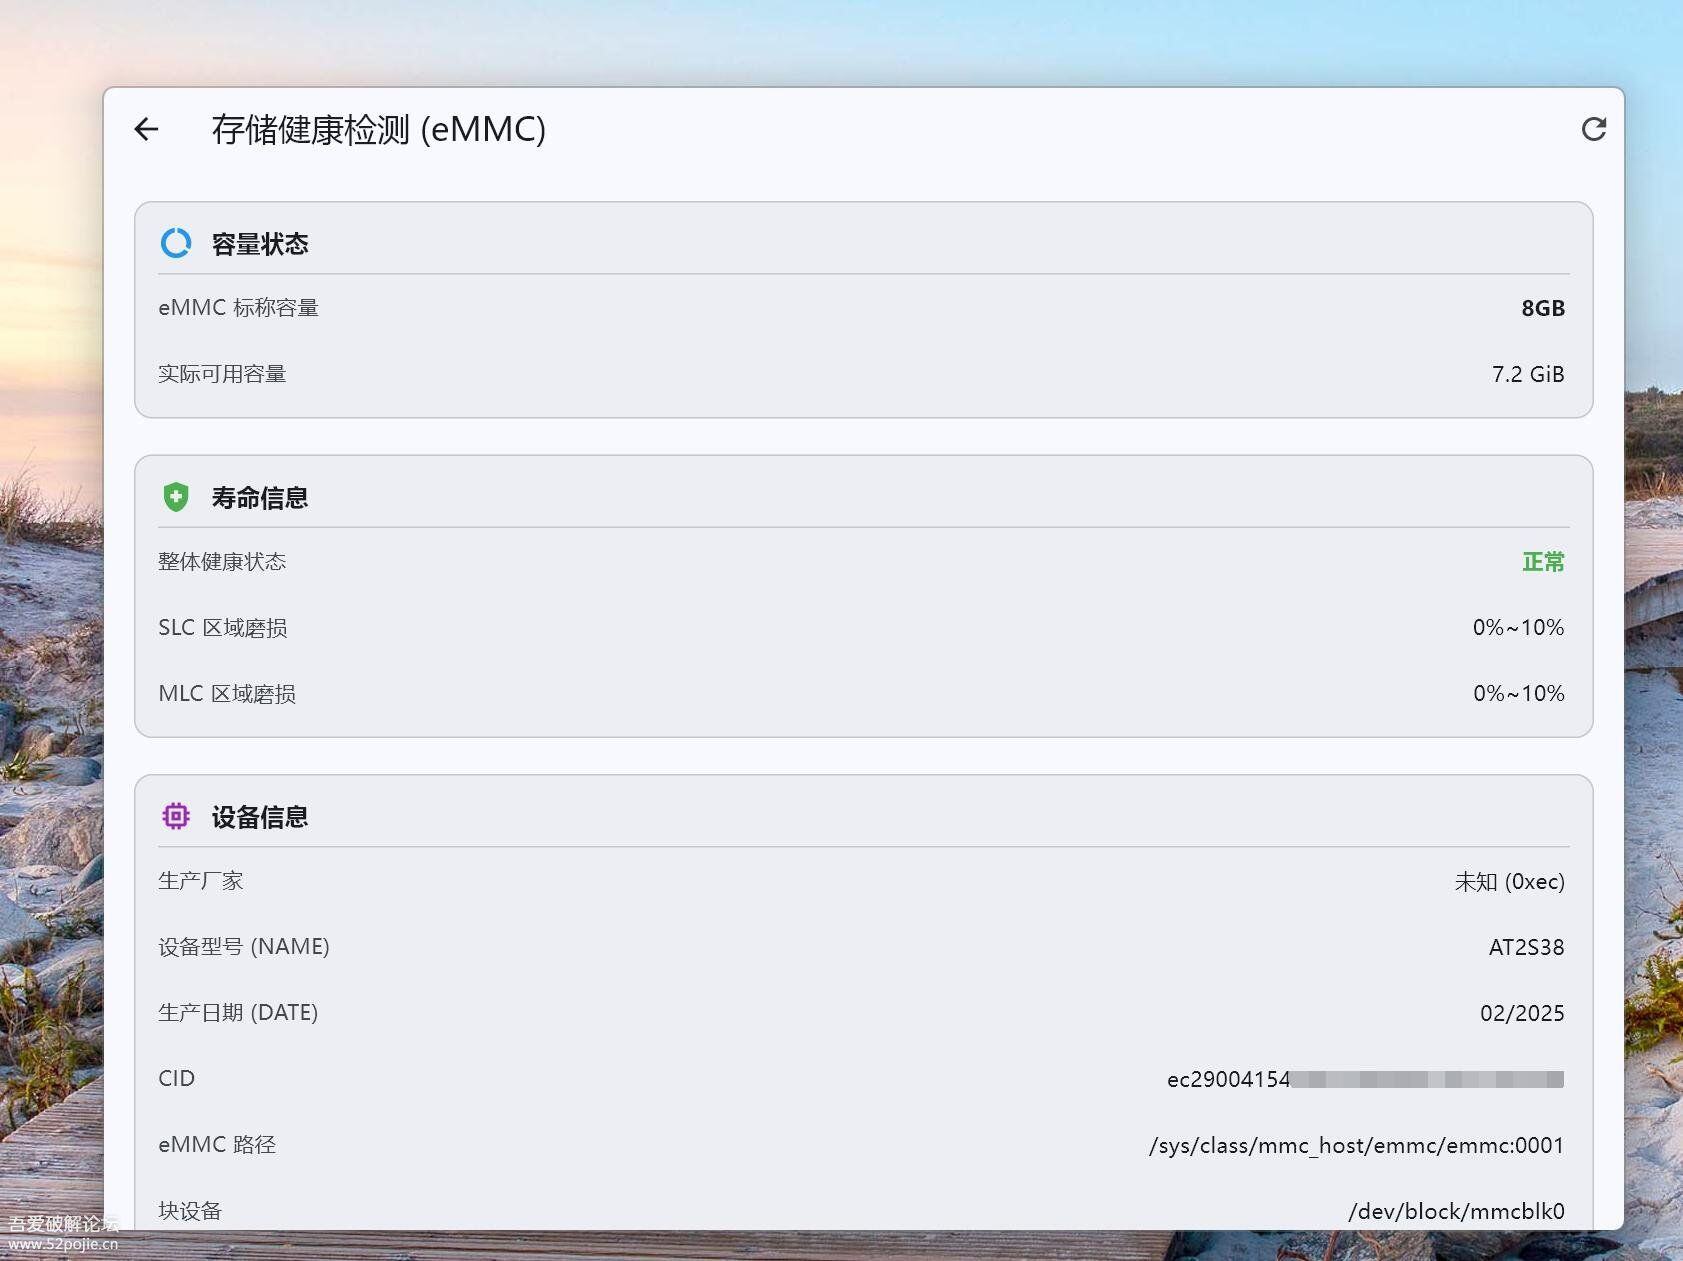Click the green shield lifespan icon
Image resolution: width=1683 pixels, height=1261 pixels.
[x=176, y=497]
